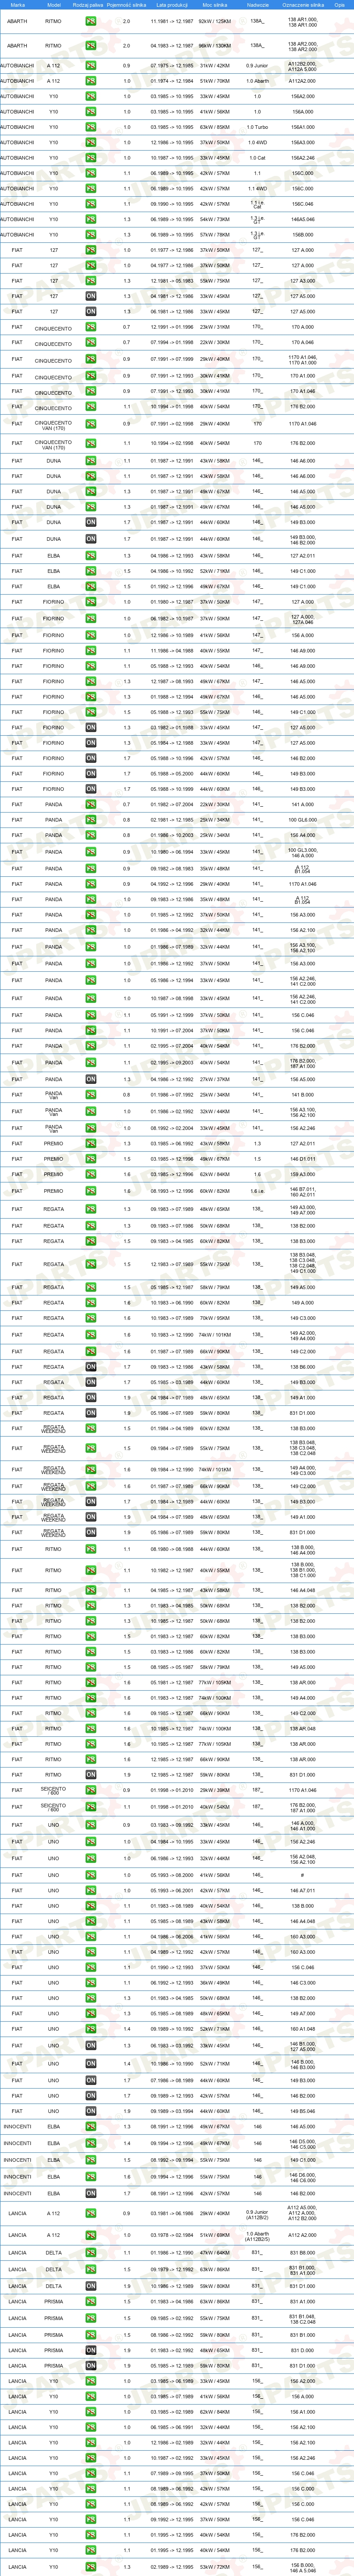The height and width of the screenshot is (2576, 354).
Task: Click the # engine code in Fiat Uno row
Action: [303, 1875]
